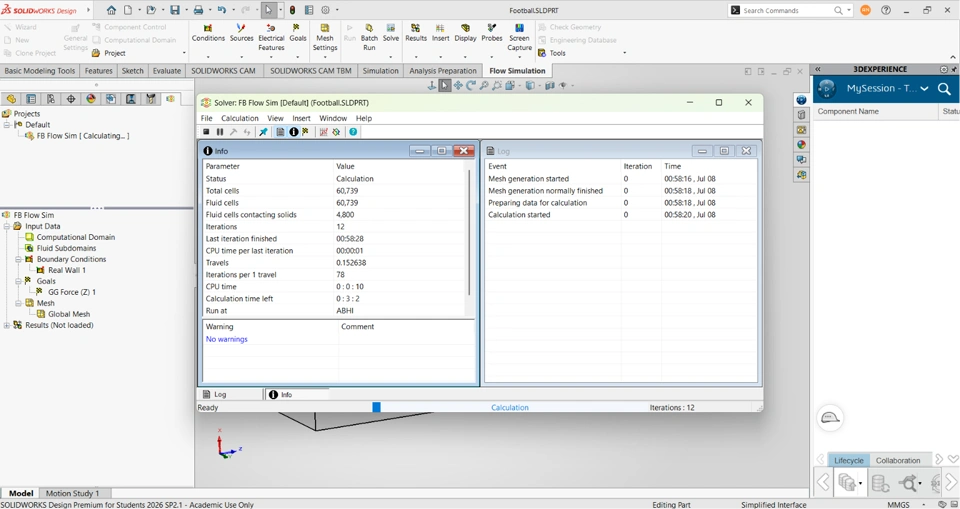Collapse the Mesh tree node
Image resolution: width=960 pixels, height=509 pixels.
pos(19,303)
